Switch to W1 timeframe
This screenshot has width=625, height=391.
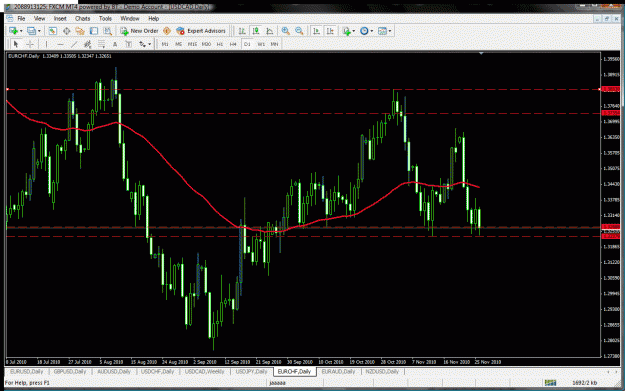pos(261,44)
